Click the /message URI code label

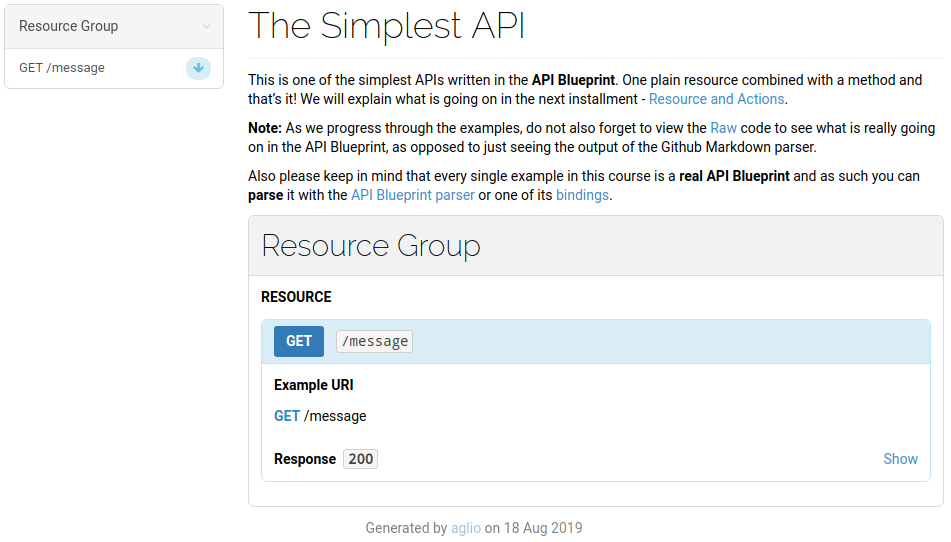[x=375, y=341]
